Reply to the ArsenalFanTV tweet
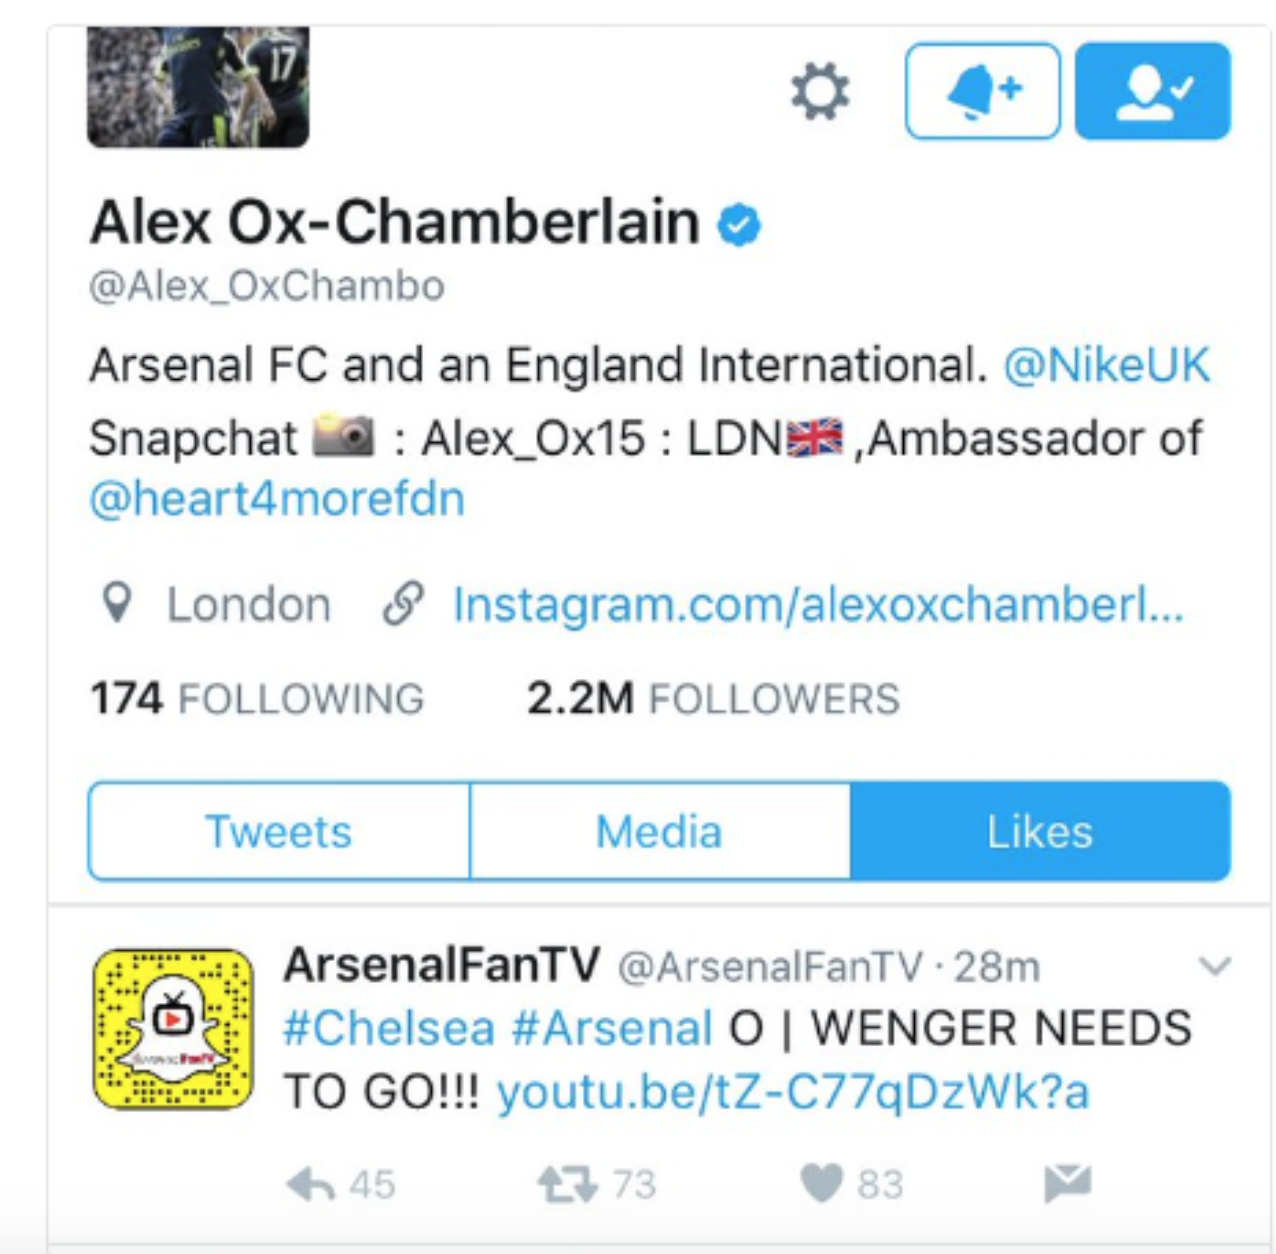Viewport: 1276px width, 1254px height. coord(310,1185)
